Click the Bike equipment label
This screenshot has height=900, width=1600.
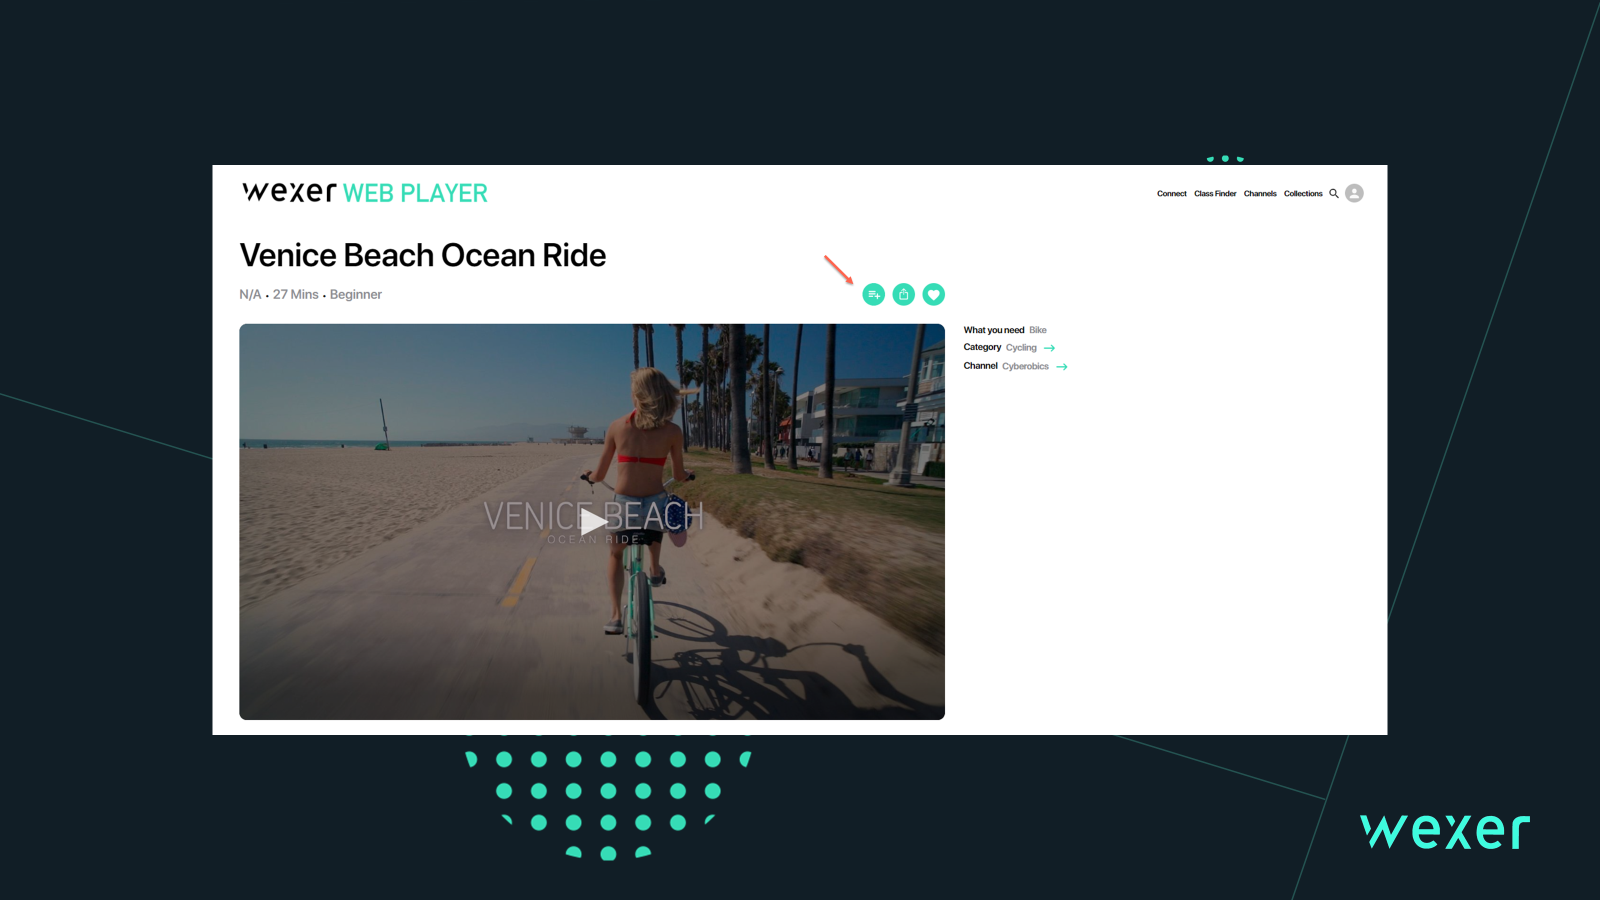[1038, 330]
